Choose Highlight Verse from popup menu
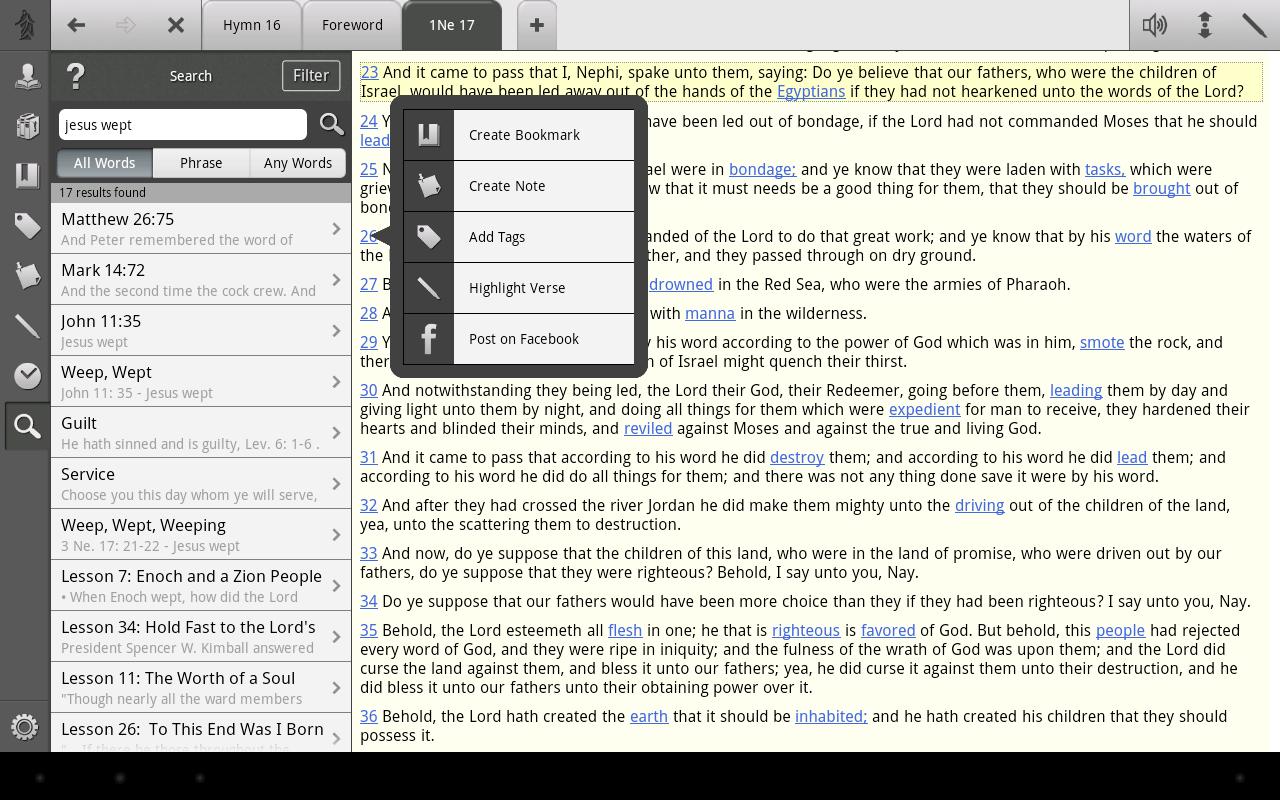Image resolution: width=1280 pixels, height=800 pixels. click(519, 288)
